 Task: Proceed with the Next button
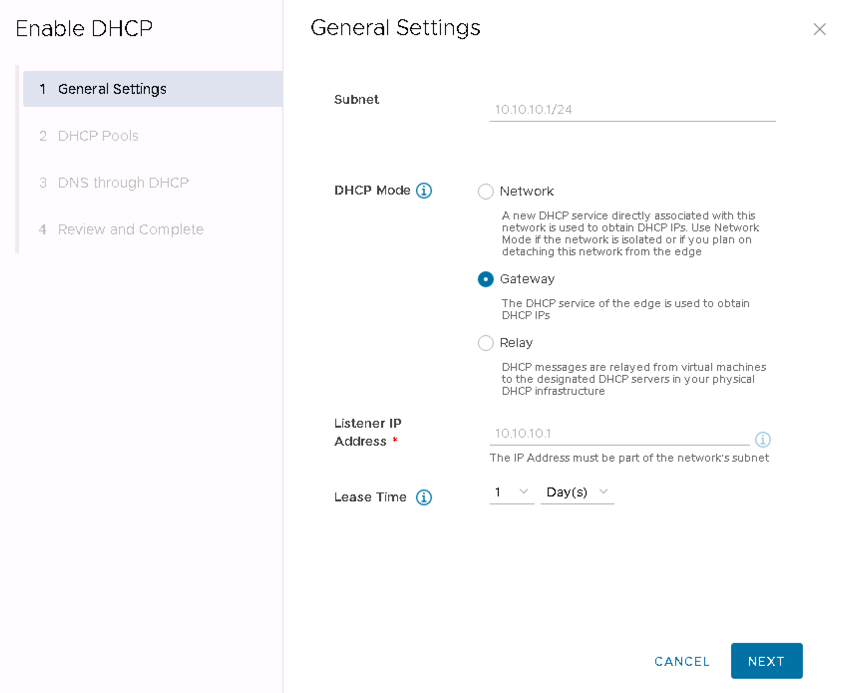pyautogui.click(x=766, y=661)
